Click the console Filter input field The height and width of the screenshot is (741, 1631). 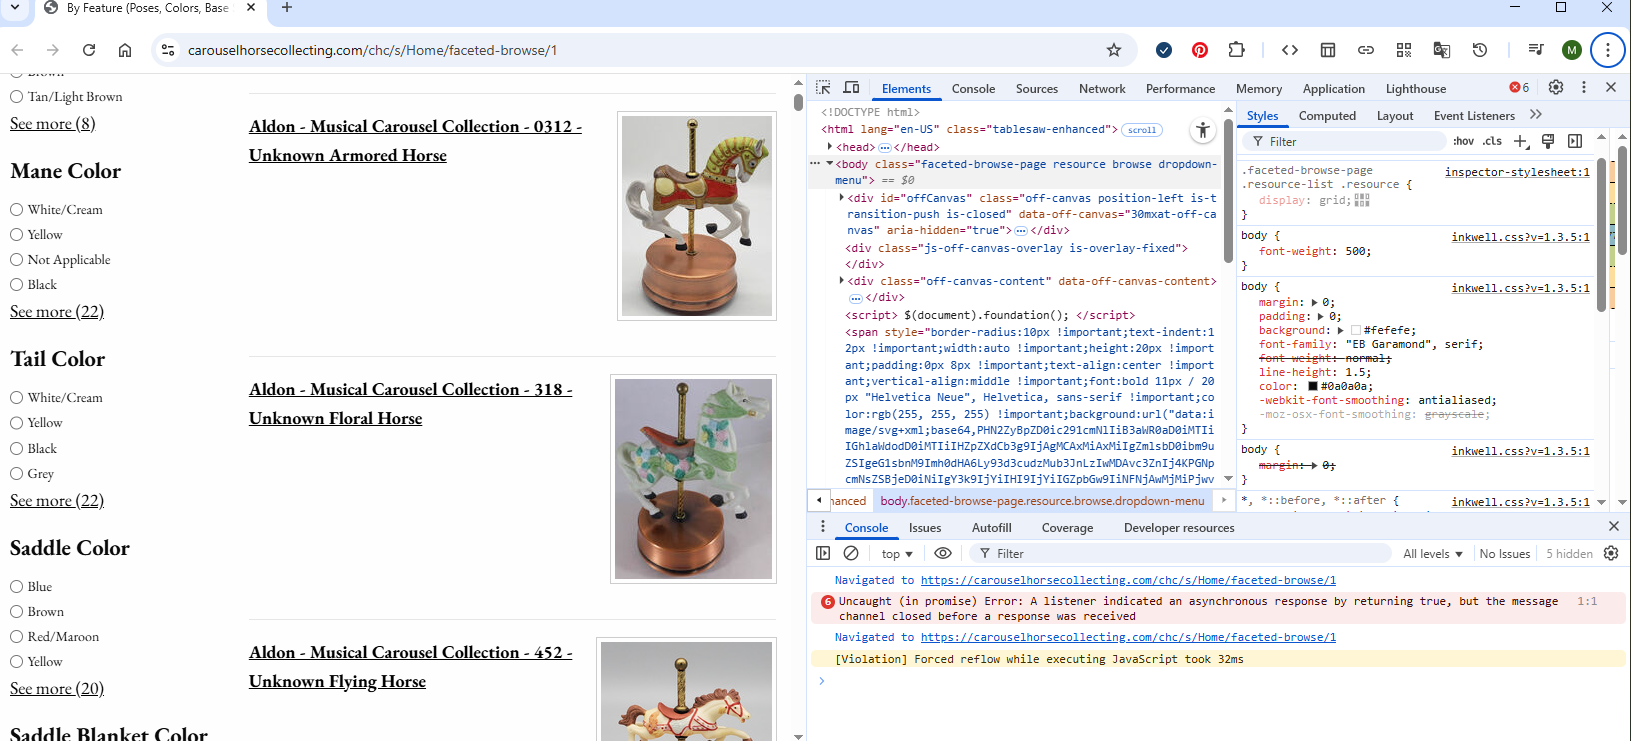[1180, 554]
